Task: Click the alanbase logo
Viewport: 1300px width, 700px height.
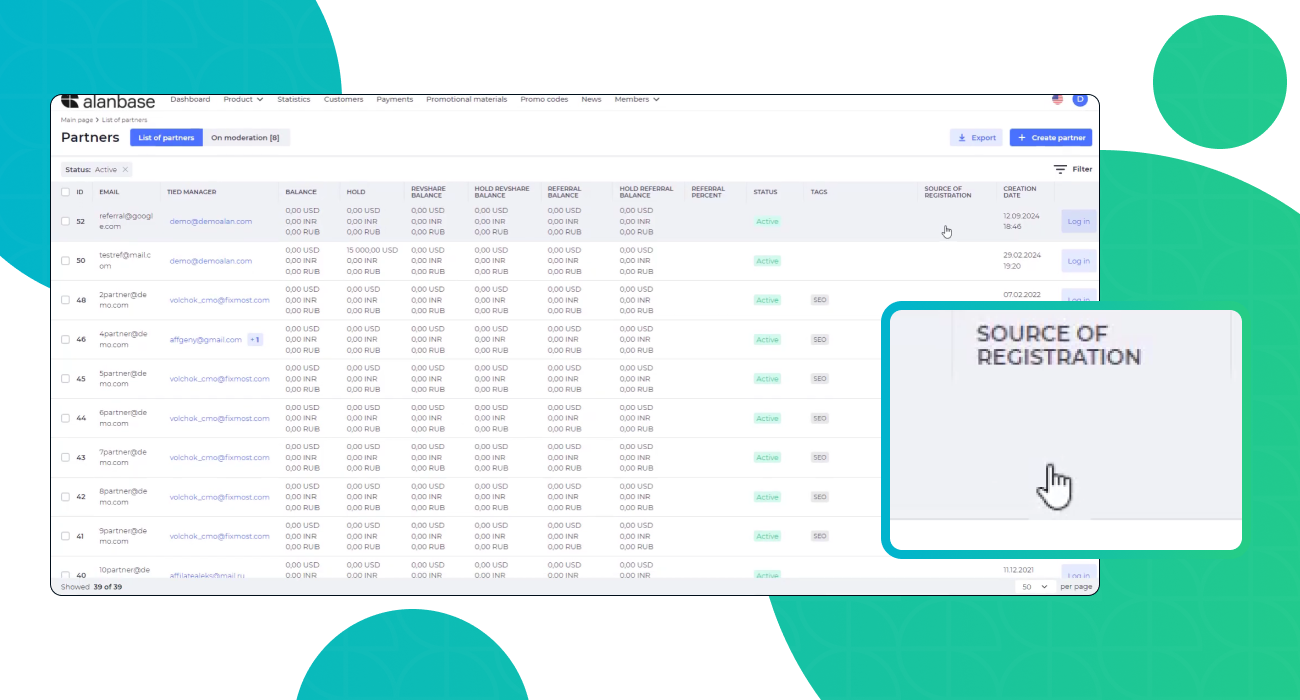Action: coord(109,101)
